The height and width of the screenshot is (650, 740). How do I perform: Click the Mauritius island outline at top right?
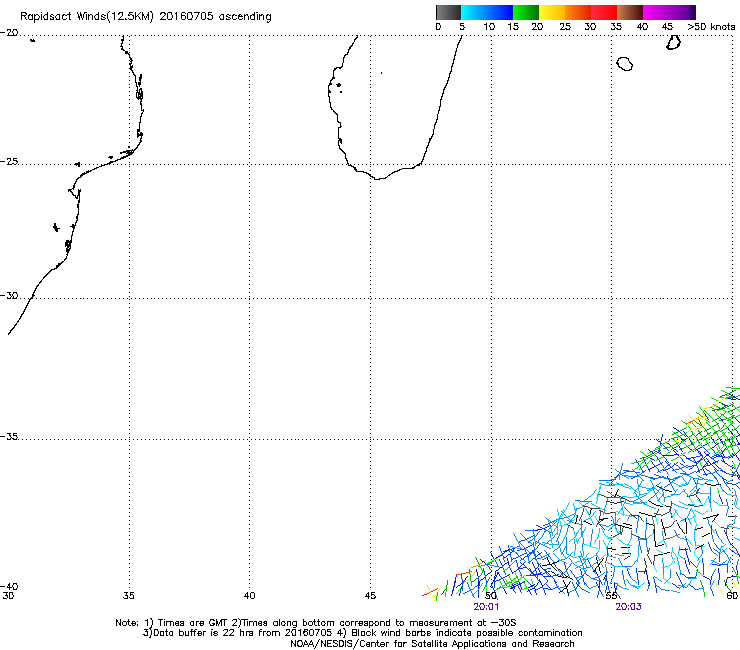[673, 42]
